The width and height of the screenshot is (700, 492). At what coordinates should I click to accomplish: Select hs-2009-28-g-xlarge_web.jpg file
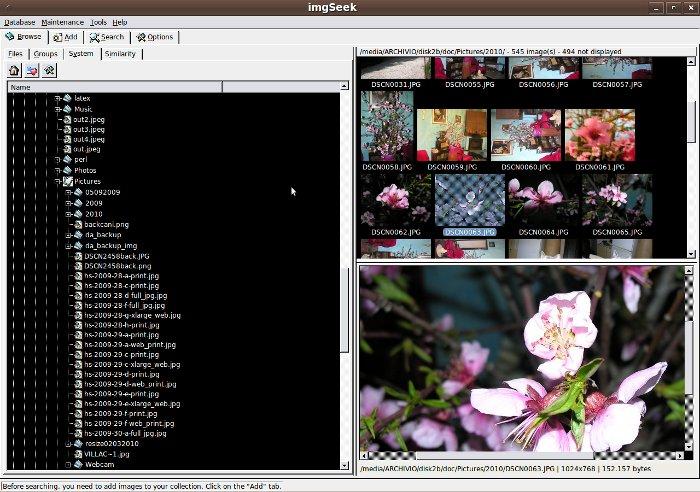point(133,315)
